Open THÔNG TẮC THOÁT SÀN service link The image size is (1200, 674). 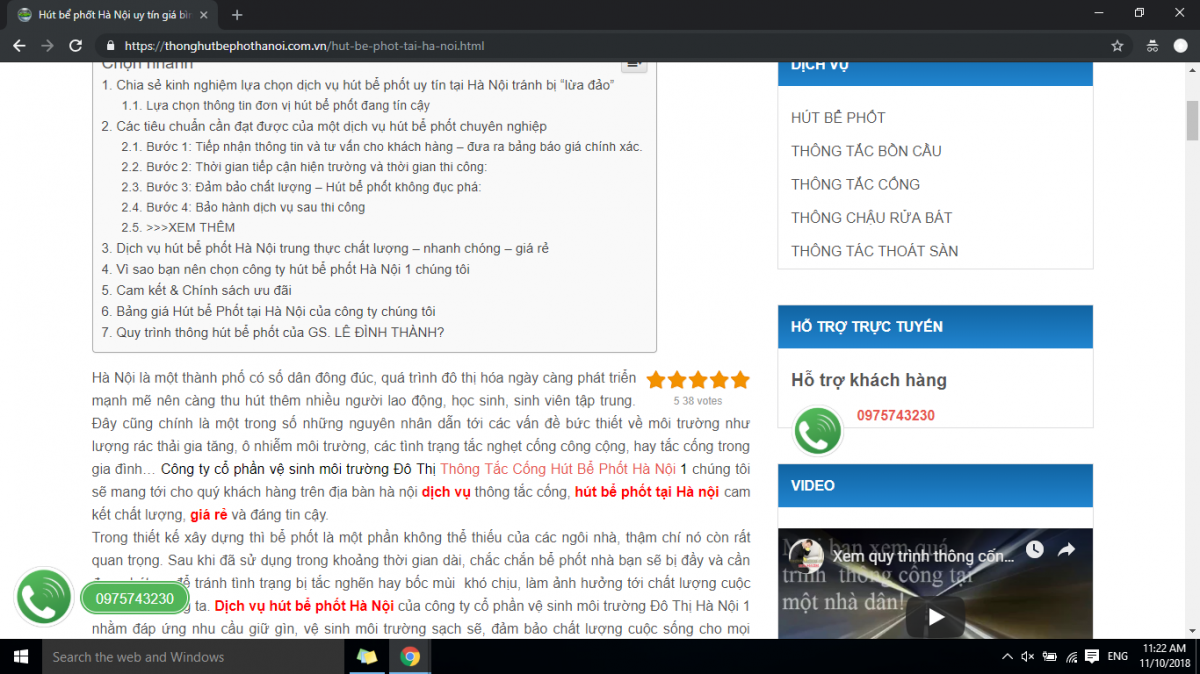tap(874, 251)
